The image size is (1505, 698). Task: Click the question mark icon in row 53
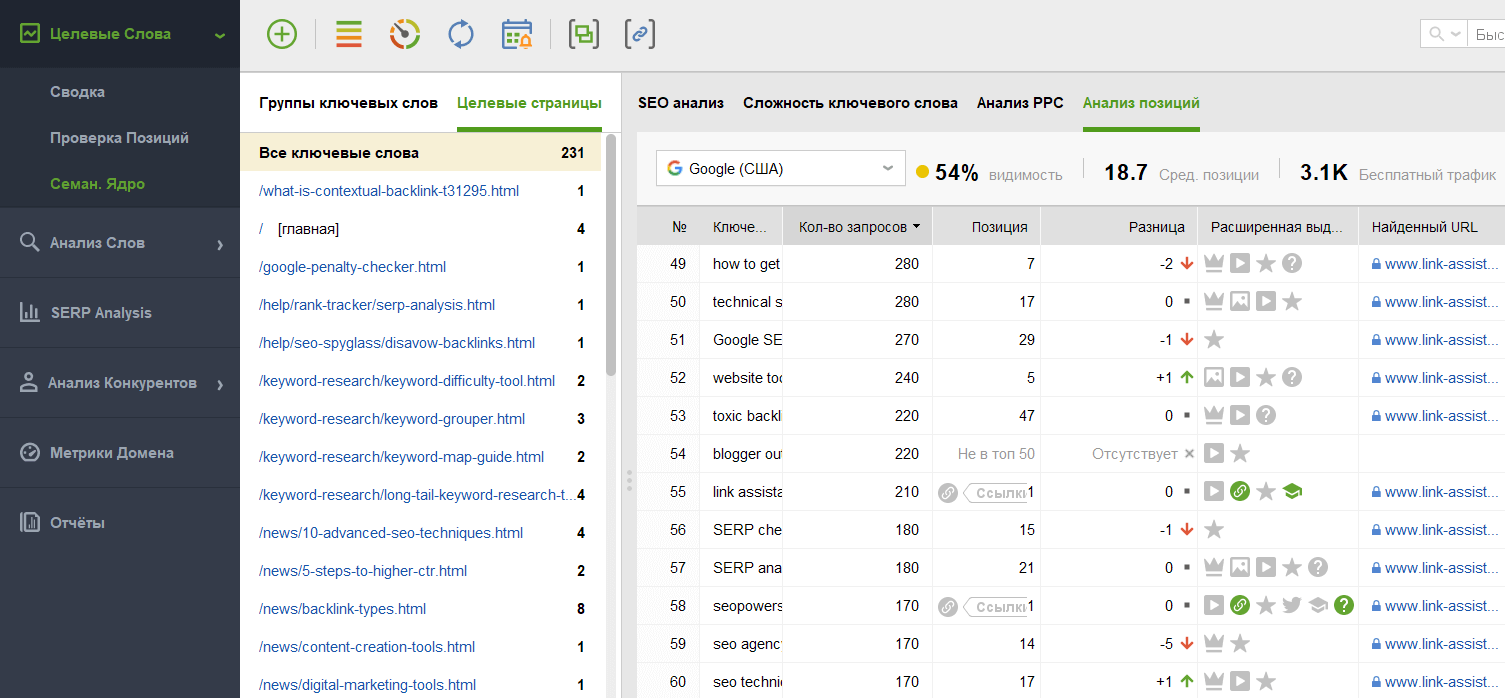click(1266, 416)
